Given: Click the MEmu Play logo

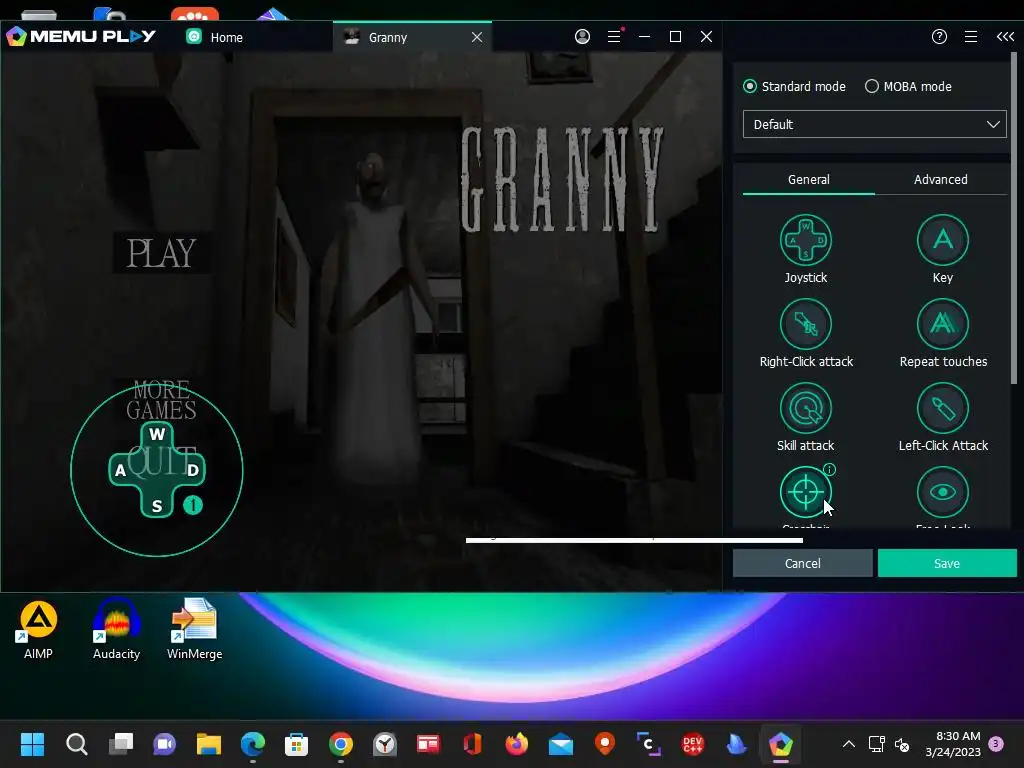Looking at the screenshot, I should [x=81, y=37].
